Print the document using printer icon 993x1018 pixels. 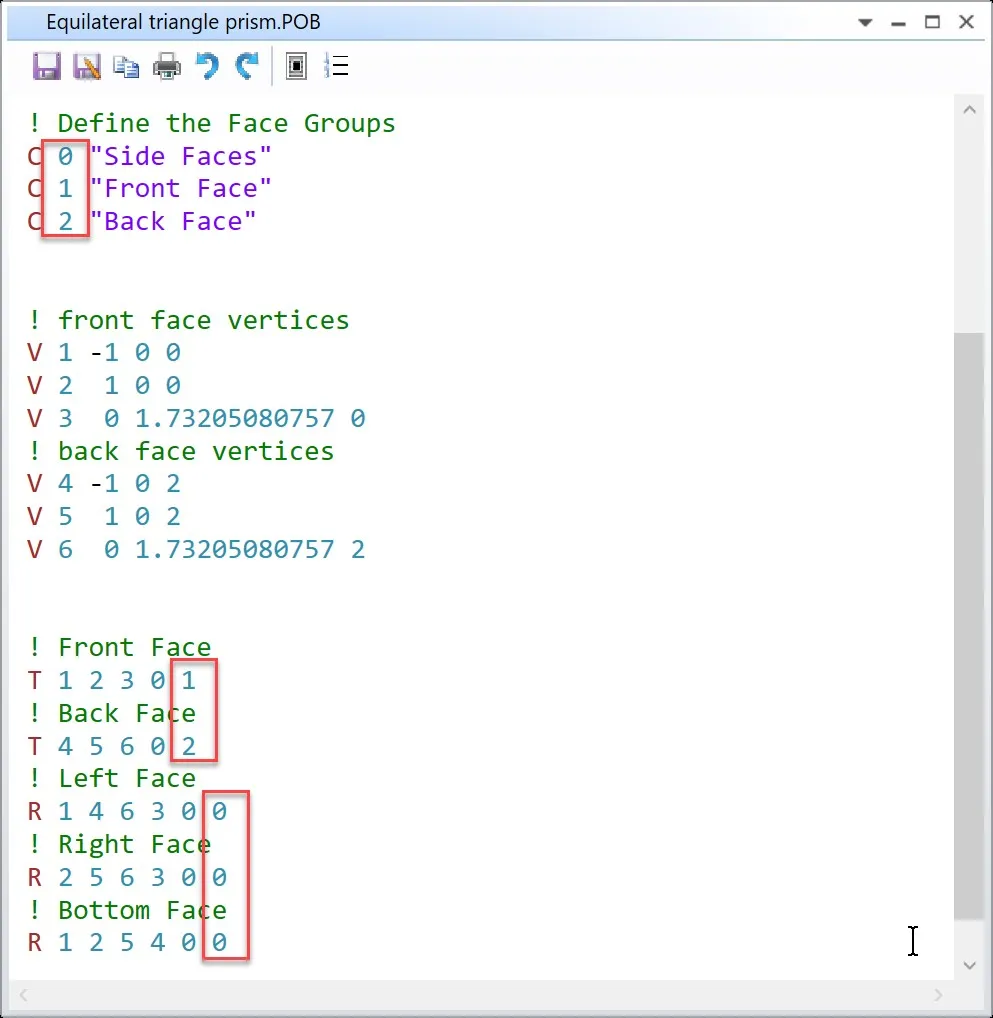click(166, 67)
